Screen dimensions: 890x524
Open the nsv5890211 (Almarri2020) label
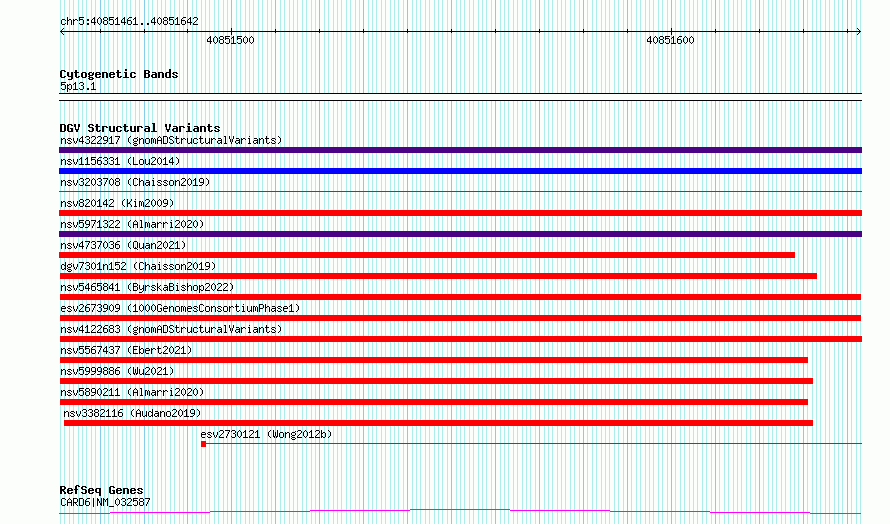(132, 392)
